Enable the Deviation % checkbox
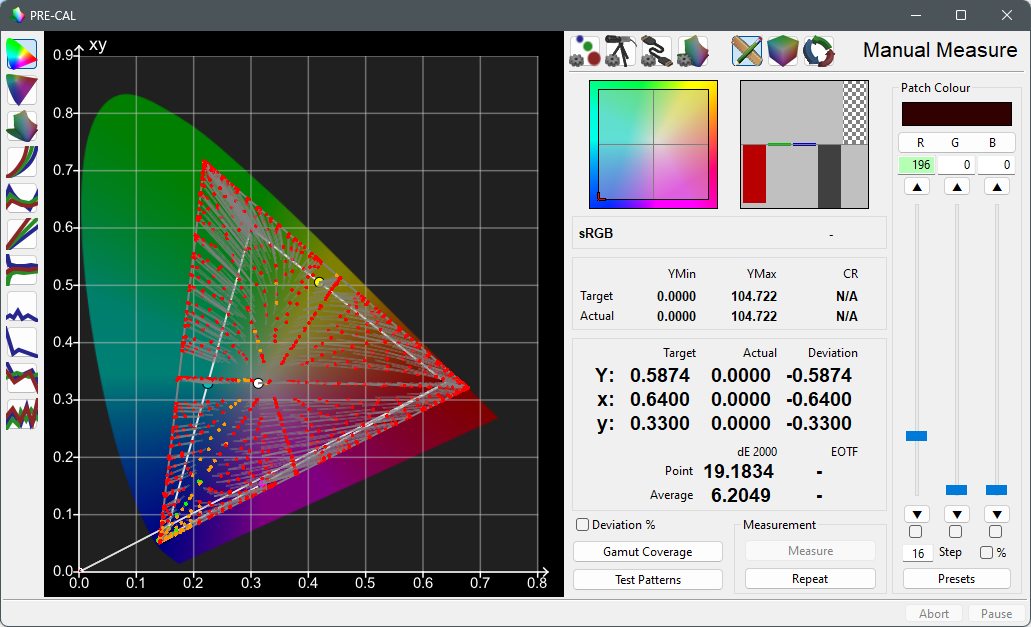This screenshot has height=627, width=1031. click(581, 524)
